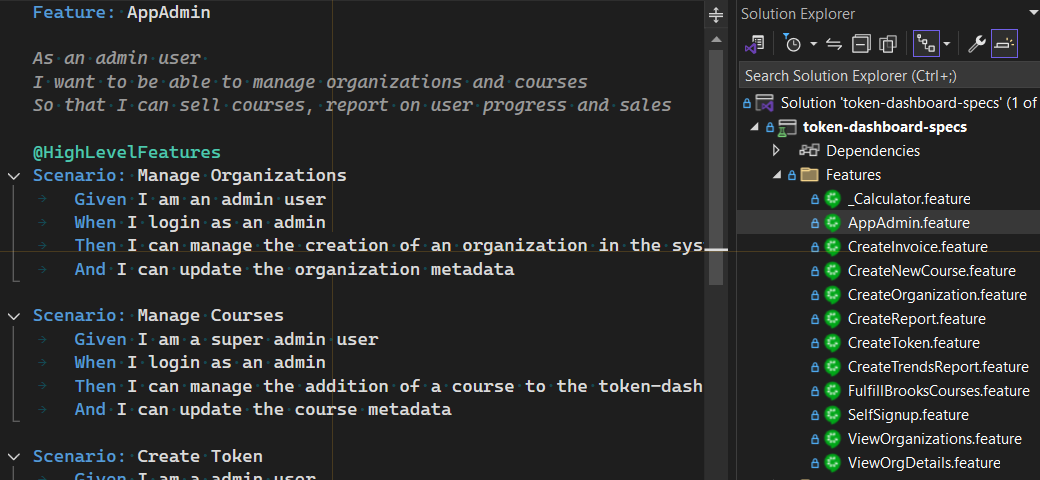Click the Search Solution Explorer field
Viewport: 1040px width, 480px height.
click(889, 76)
